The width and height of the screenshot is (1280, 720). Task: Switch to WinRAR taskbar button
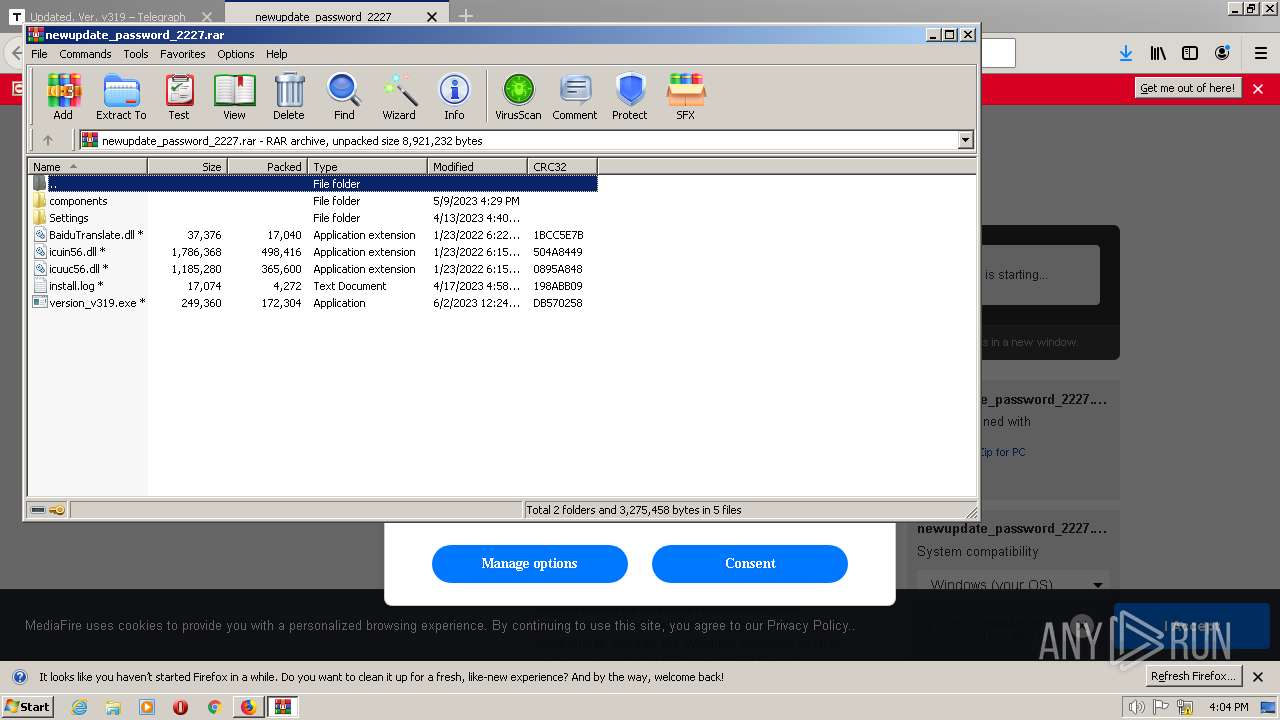click(x=283, y=707)
